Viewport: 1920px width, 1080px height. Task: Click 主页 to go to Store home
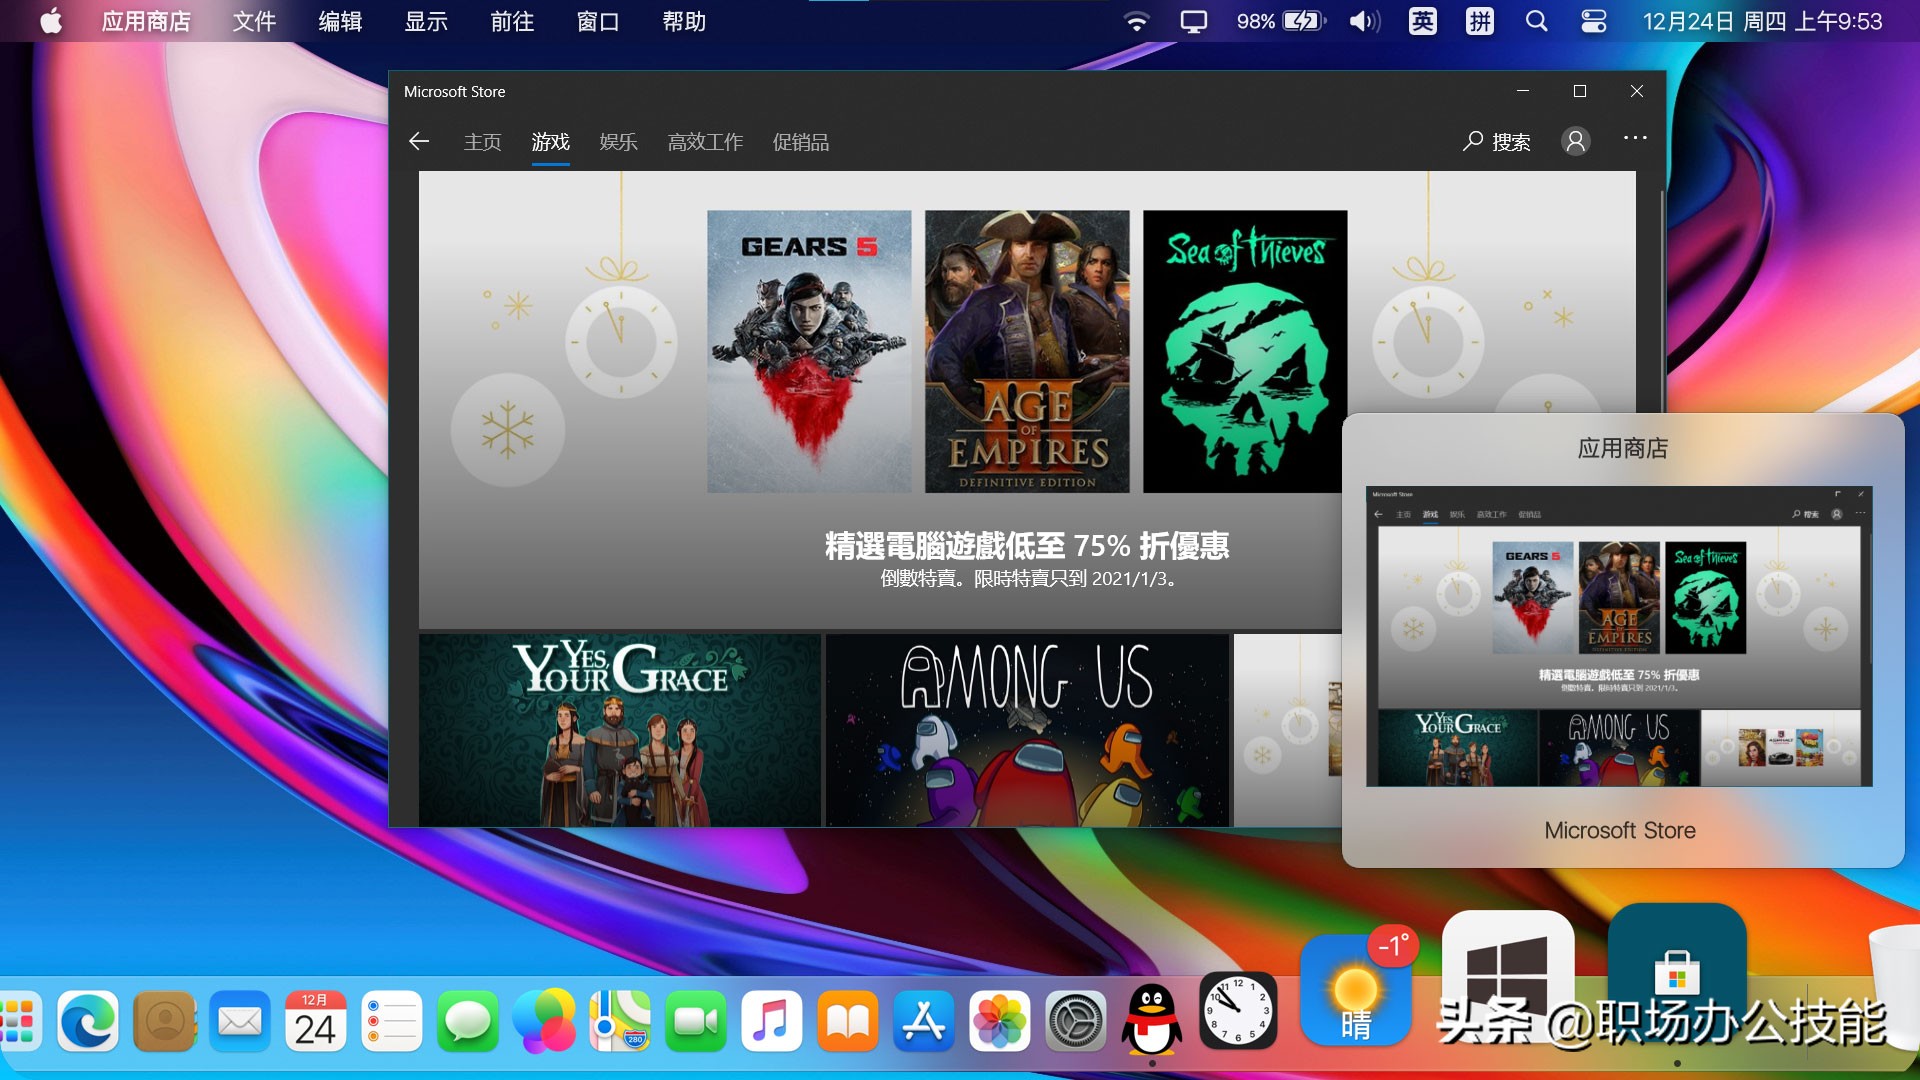coord(482,142)
